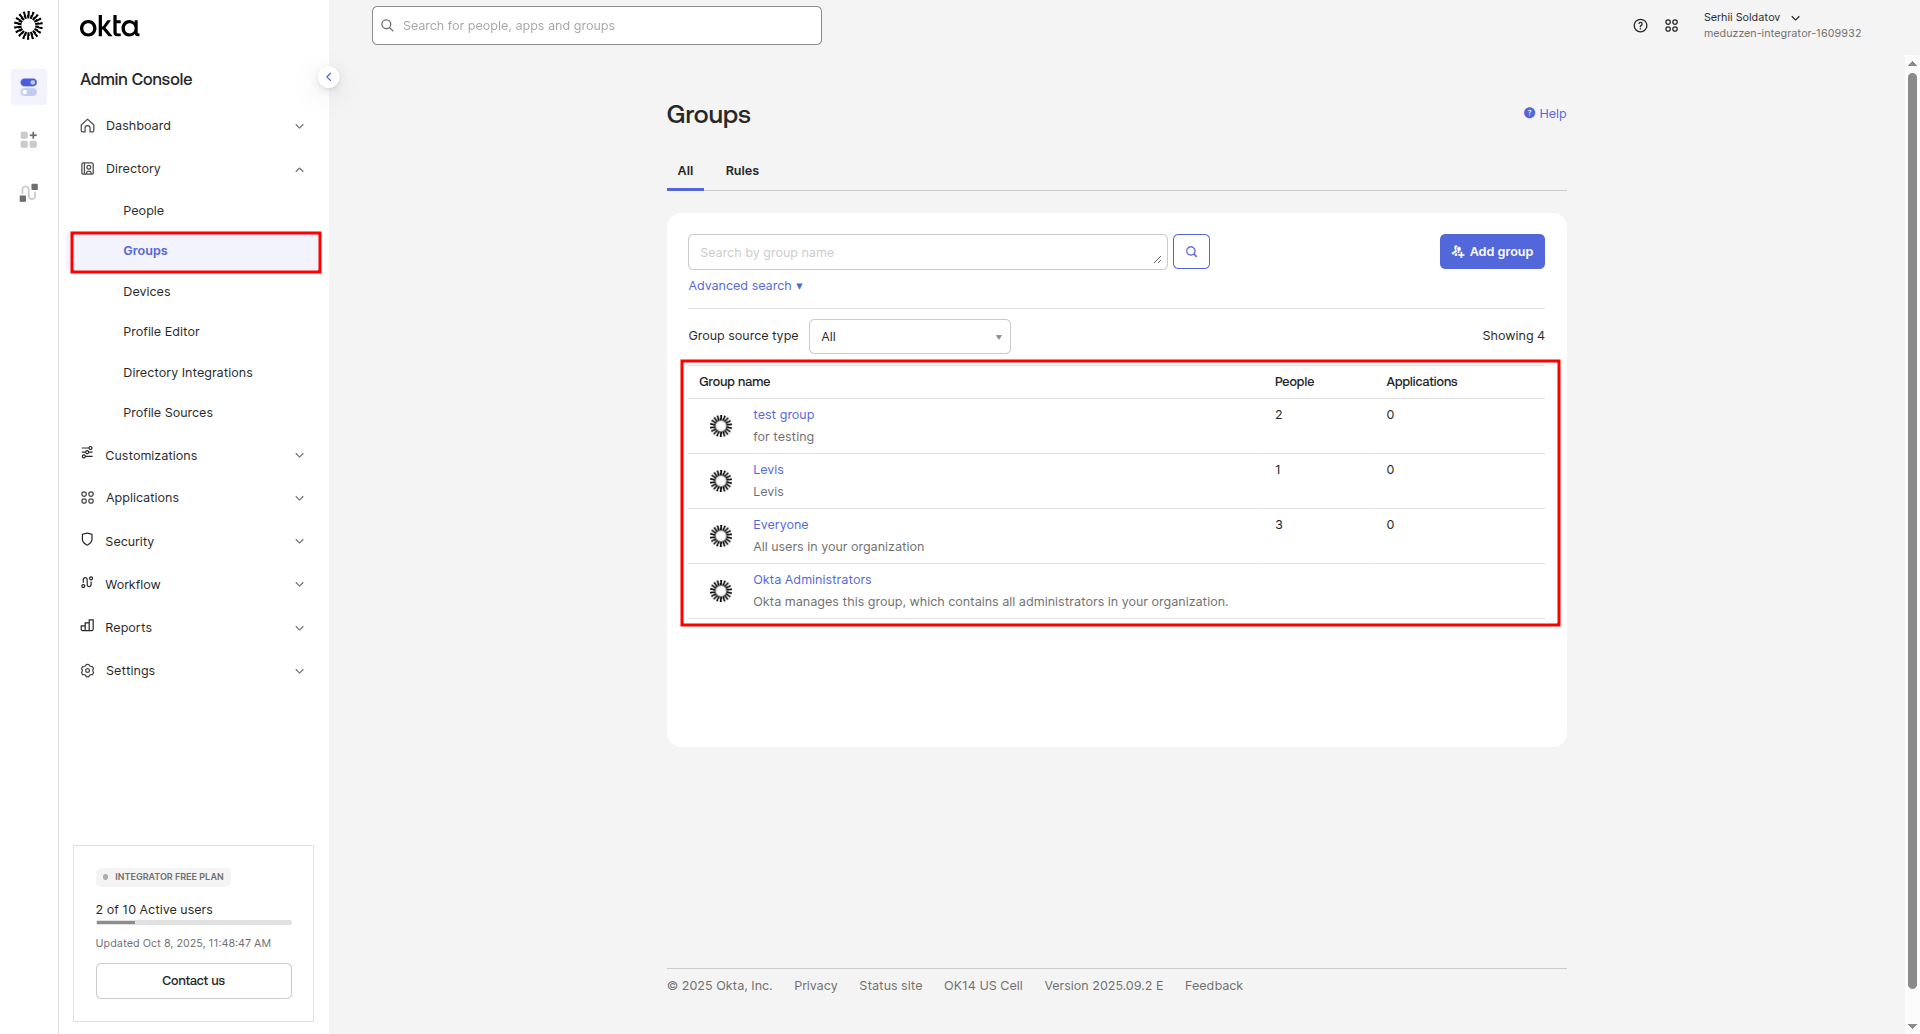This screenshot has width=1920, height=1034.
Task: Click the Okta Administrators group logo icon
Action: click(721, 591)
